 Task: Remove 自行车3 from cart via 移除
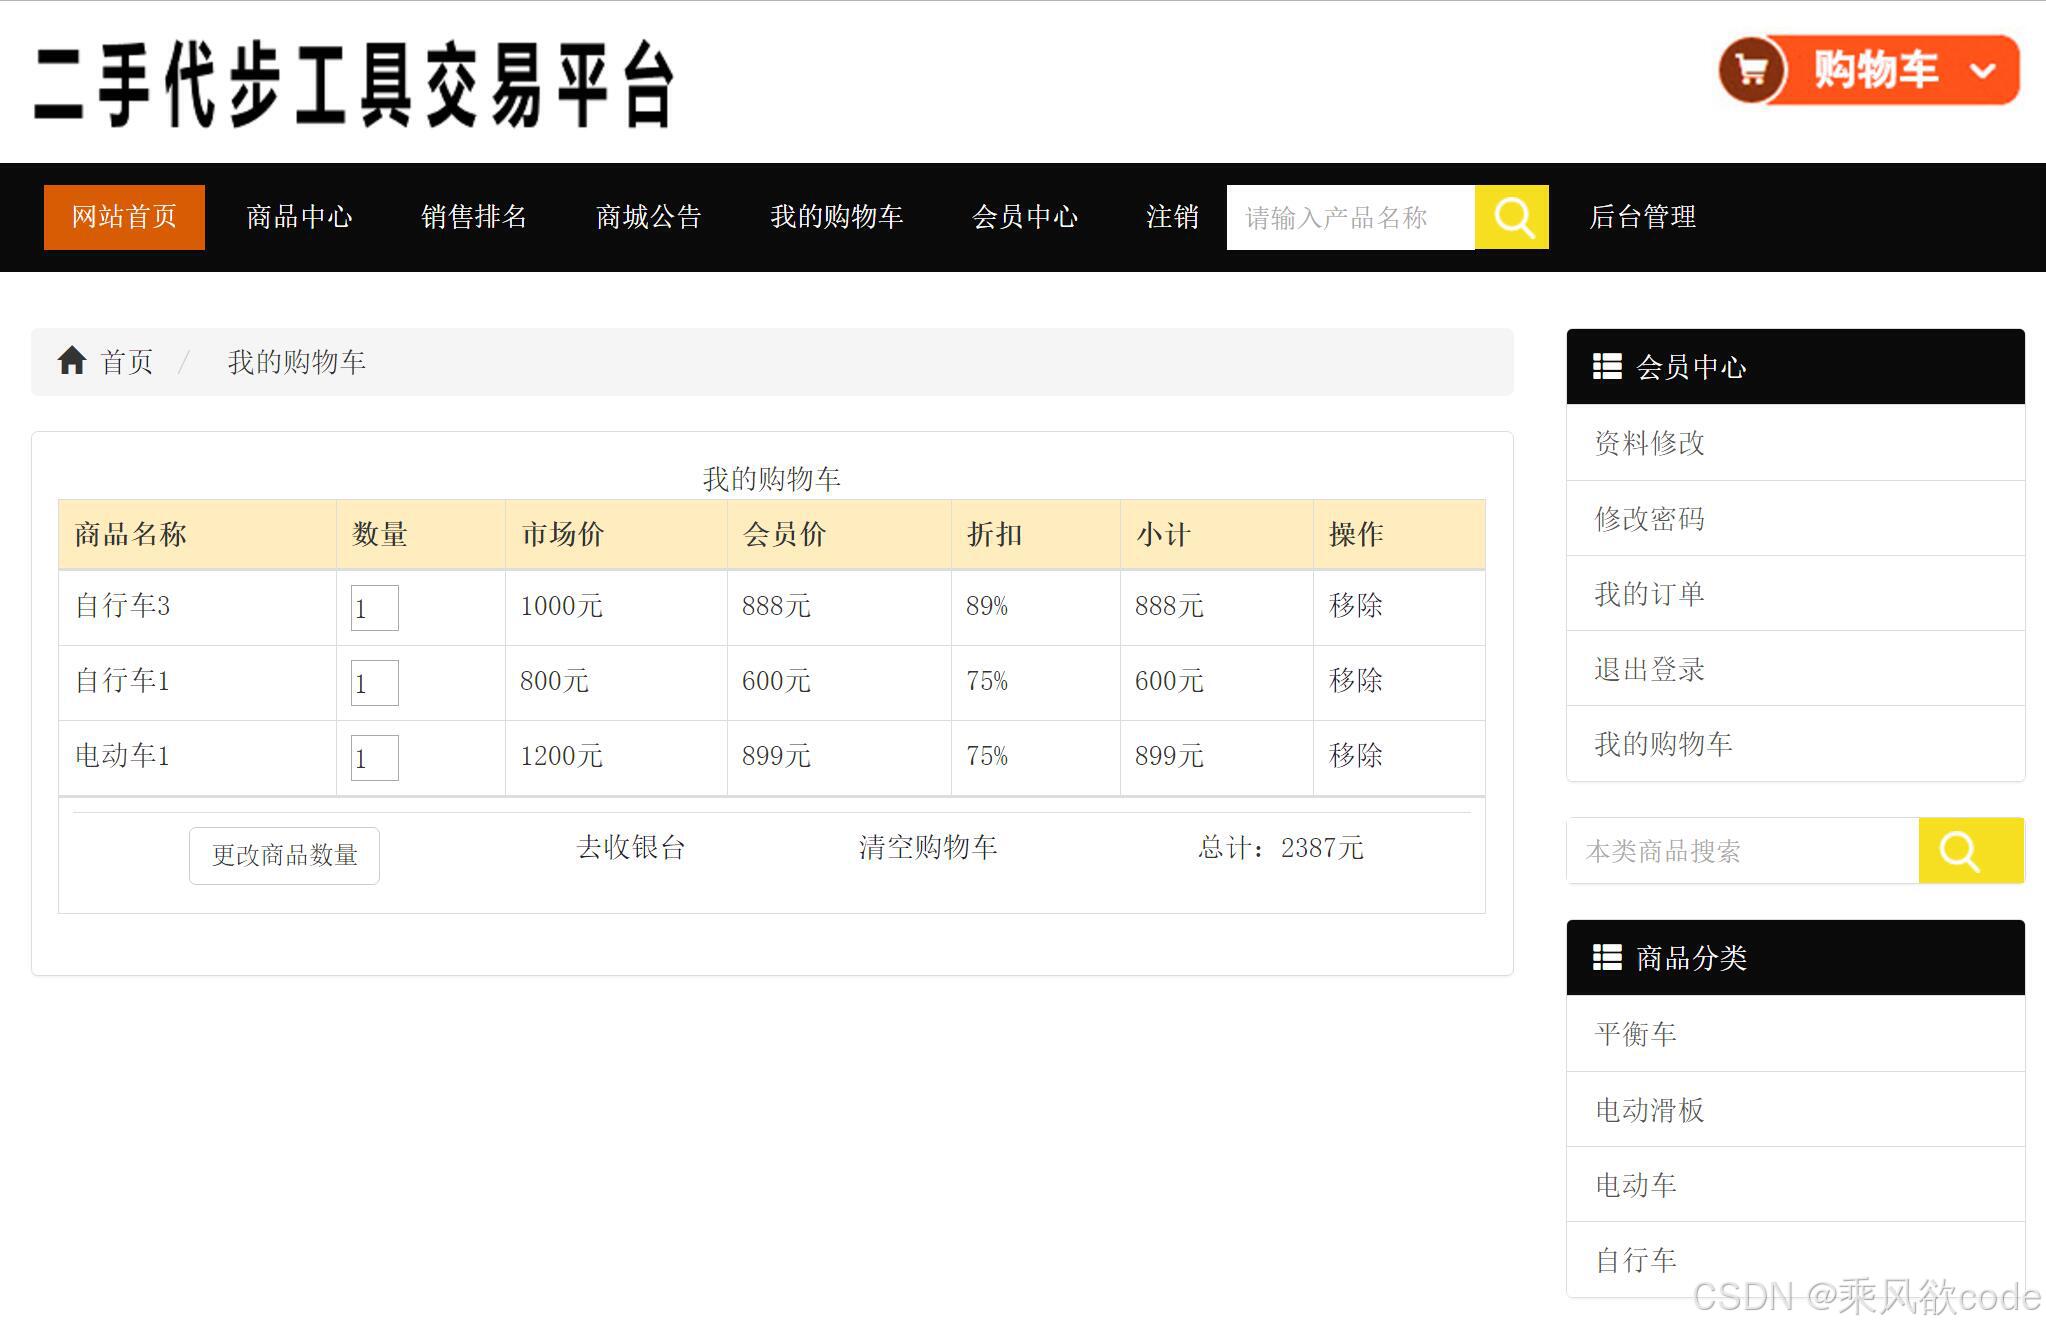(1355, 606)
